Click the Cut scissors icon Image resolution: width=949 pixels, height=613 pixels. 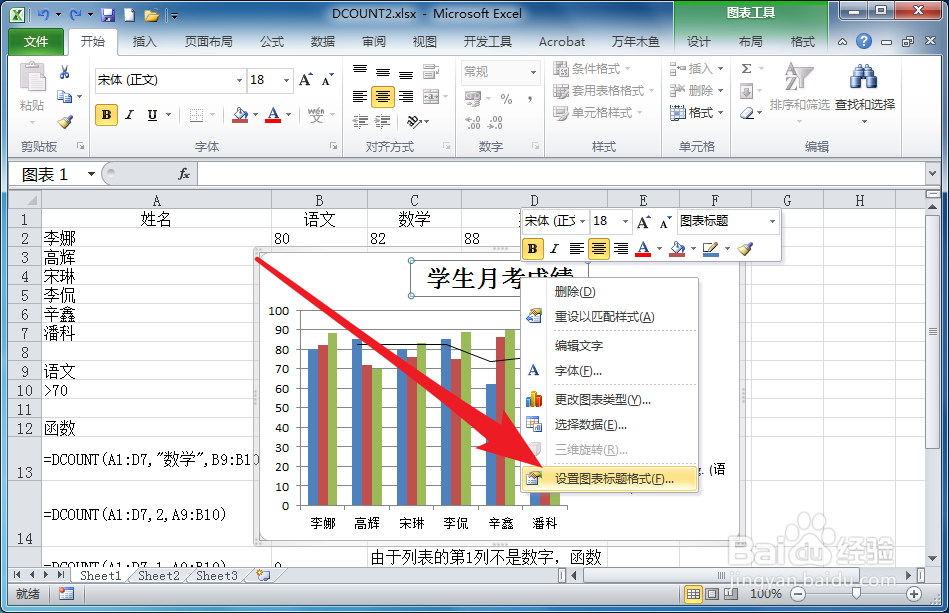[64, 73]
